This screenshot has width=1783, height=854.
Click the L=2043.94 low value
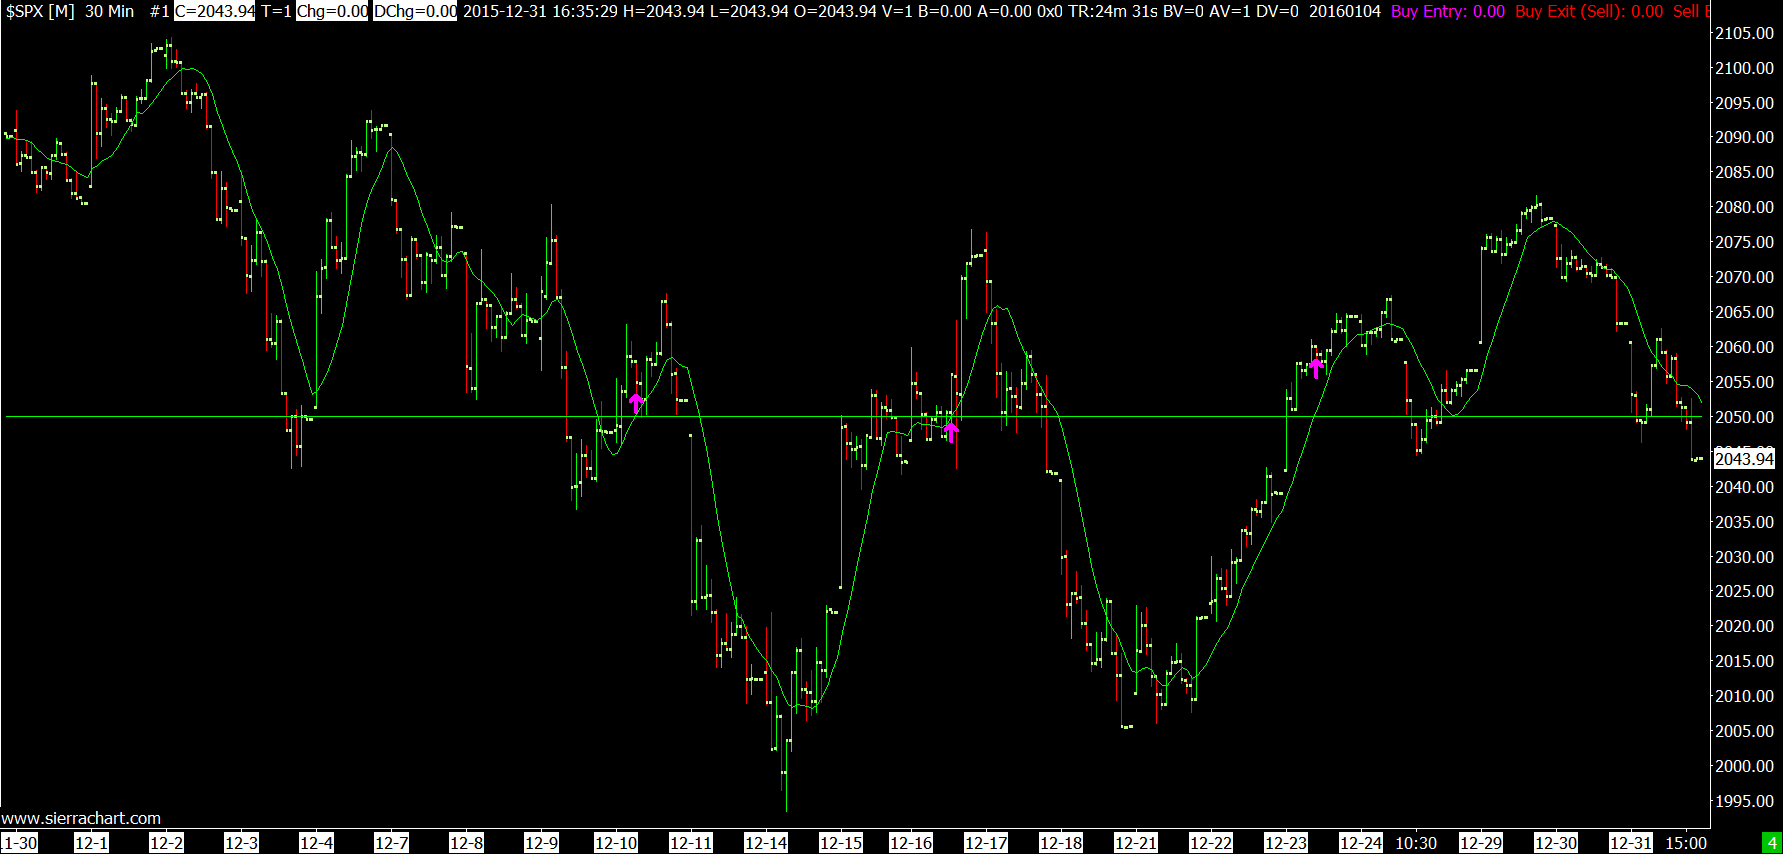click(x=749, y=11)
